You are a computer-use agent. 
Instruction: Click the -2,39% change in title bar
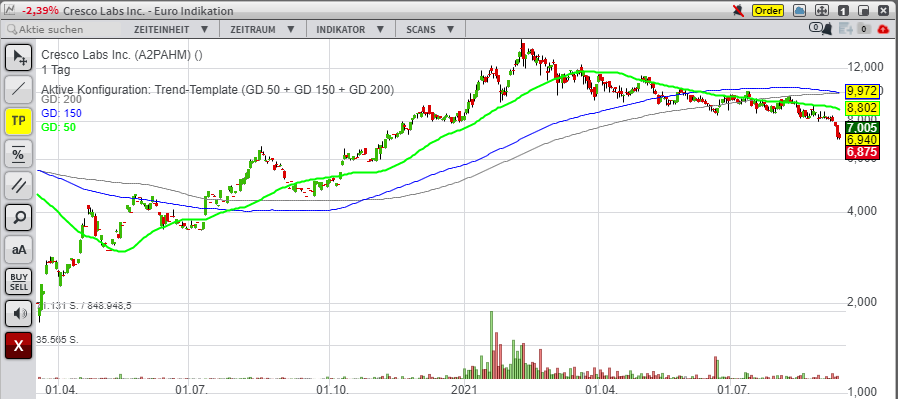39,11
